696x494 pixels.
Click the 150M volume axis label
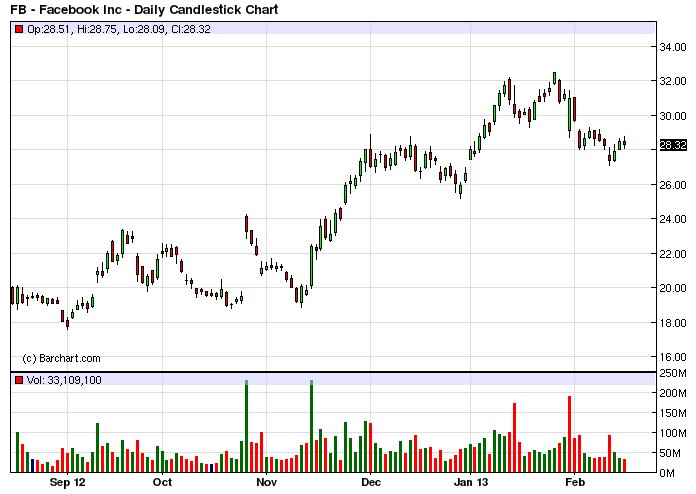coord(673,413)
